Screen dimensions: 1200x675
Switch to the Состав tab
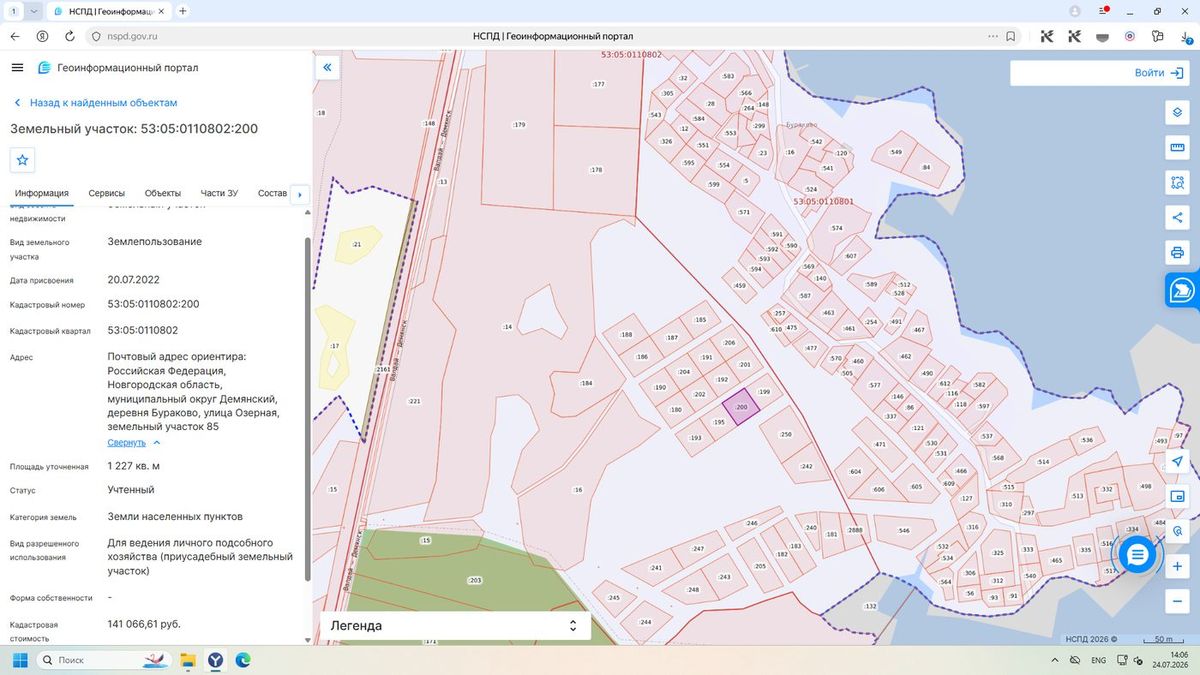tap(272, 193)
